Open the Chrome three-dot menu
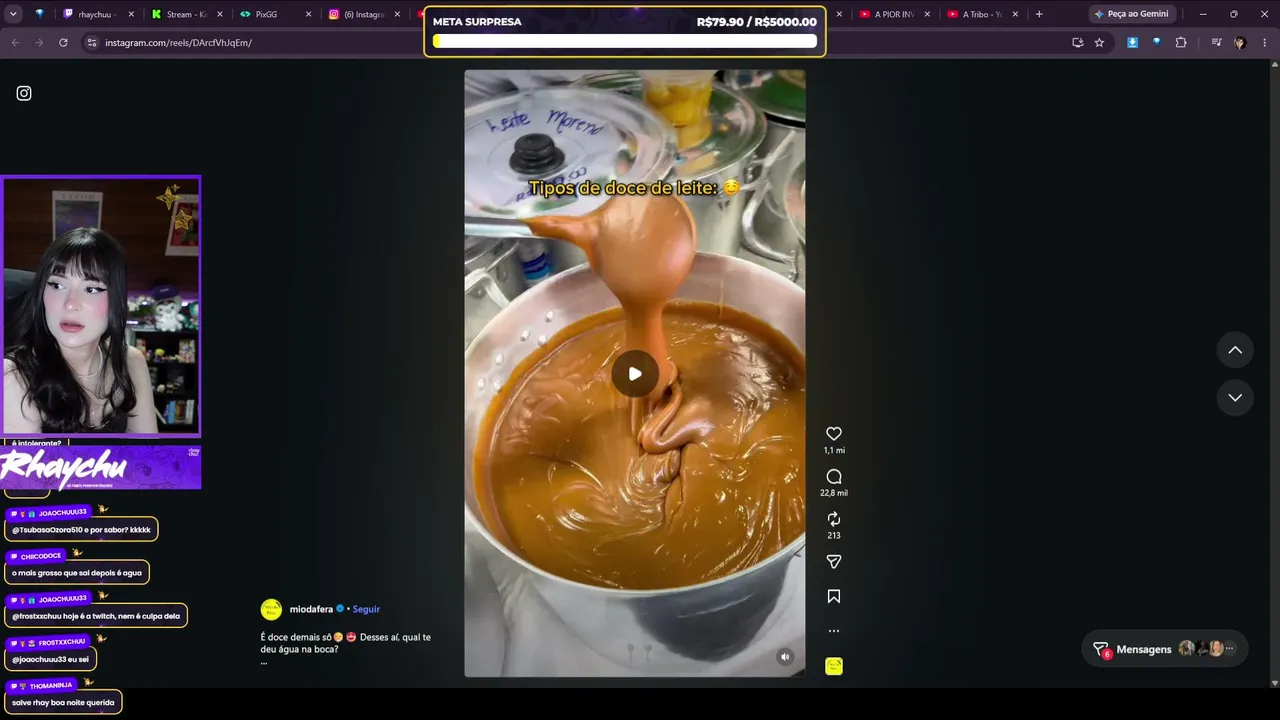The height and width of the screenshot is (720, 1280). pyautogui.click(x=1265, y=43)
